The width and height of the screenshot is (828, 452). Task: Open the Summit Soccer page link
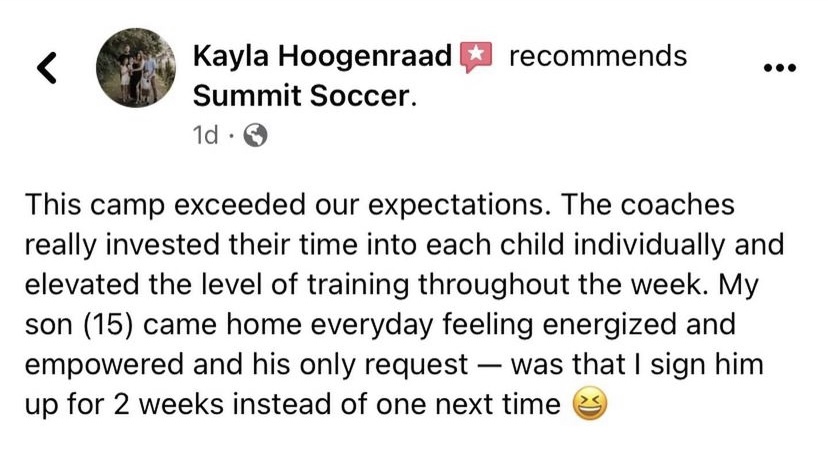click(299, 96)
